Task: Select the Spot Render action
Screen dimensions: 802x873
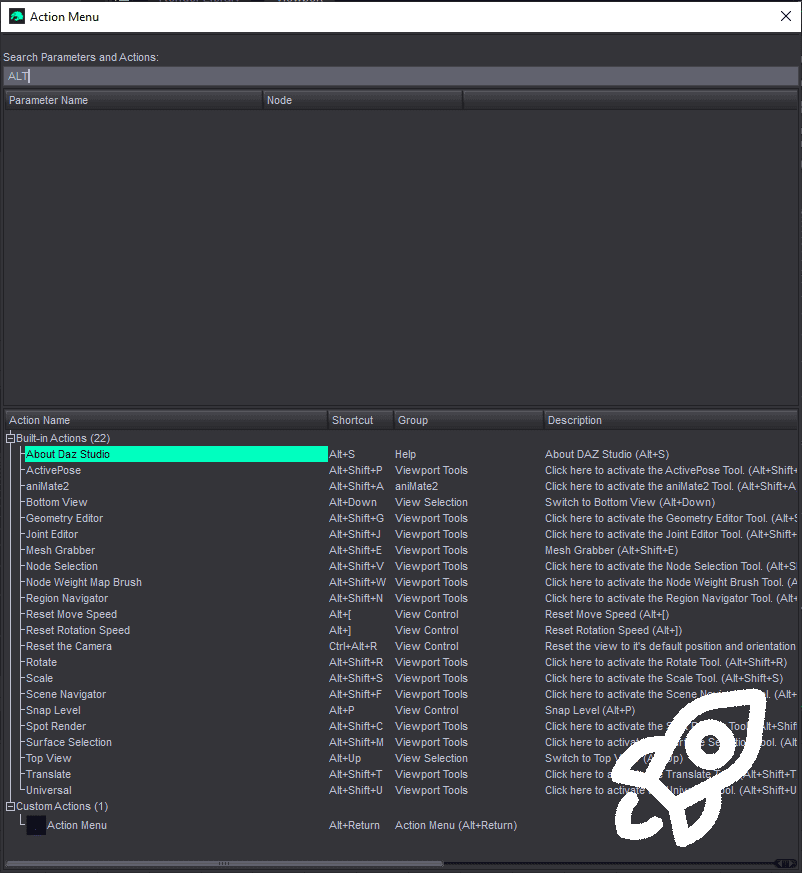Action: pyautogui.click(x=56, y=727)
